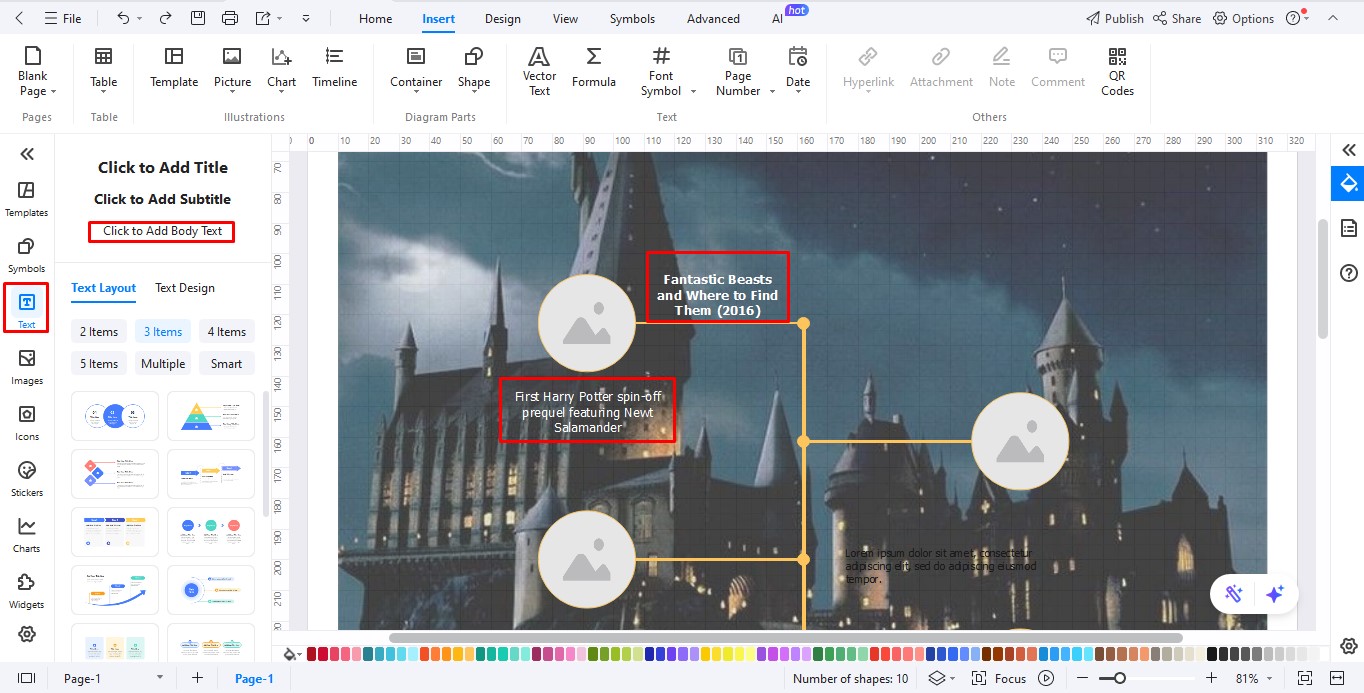Collapse the left sidebar panel
Screen dimensions: 1364x693
tap(27, 153)
